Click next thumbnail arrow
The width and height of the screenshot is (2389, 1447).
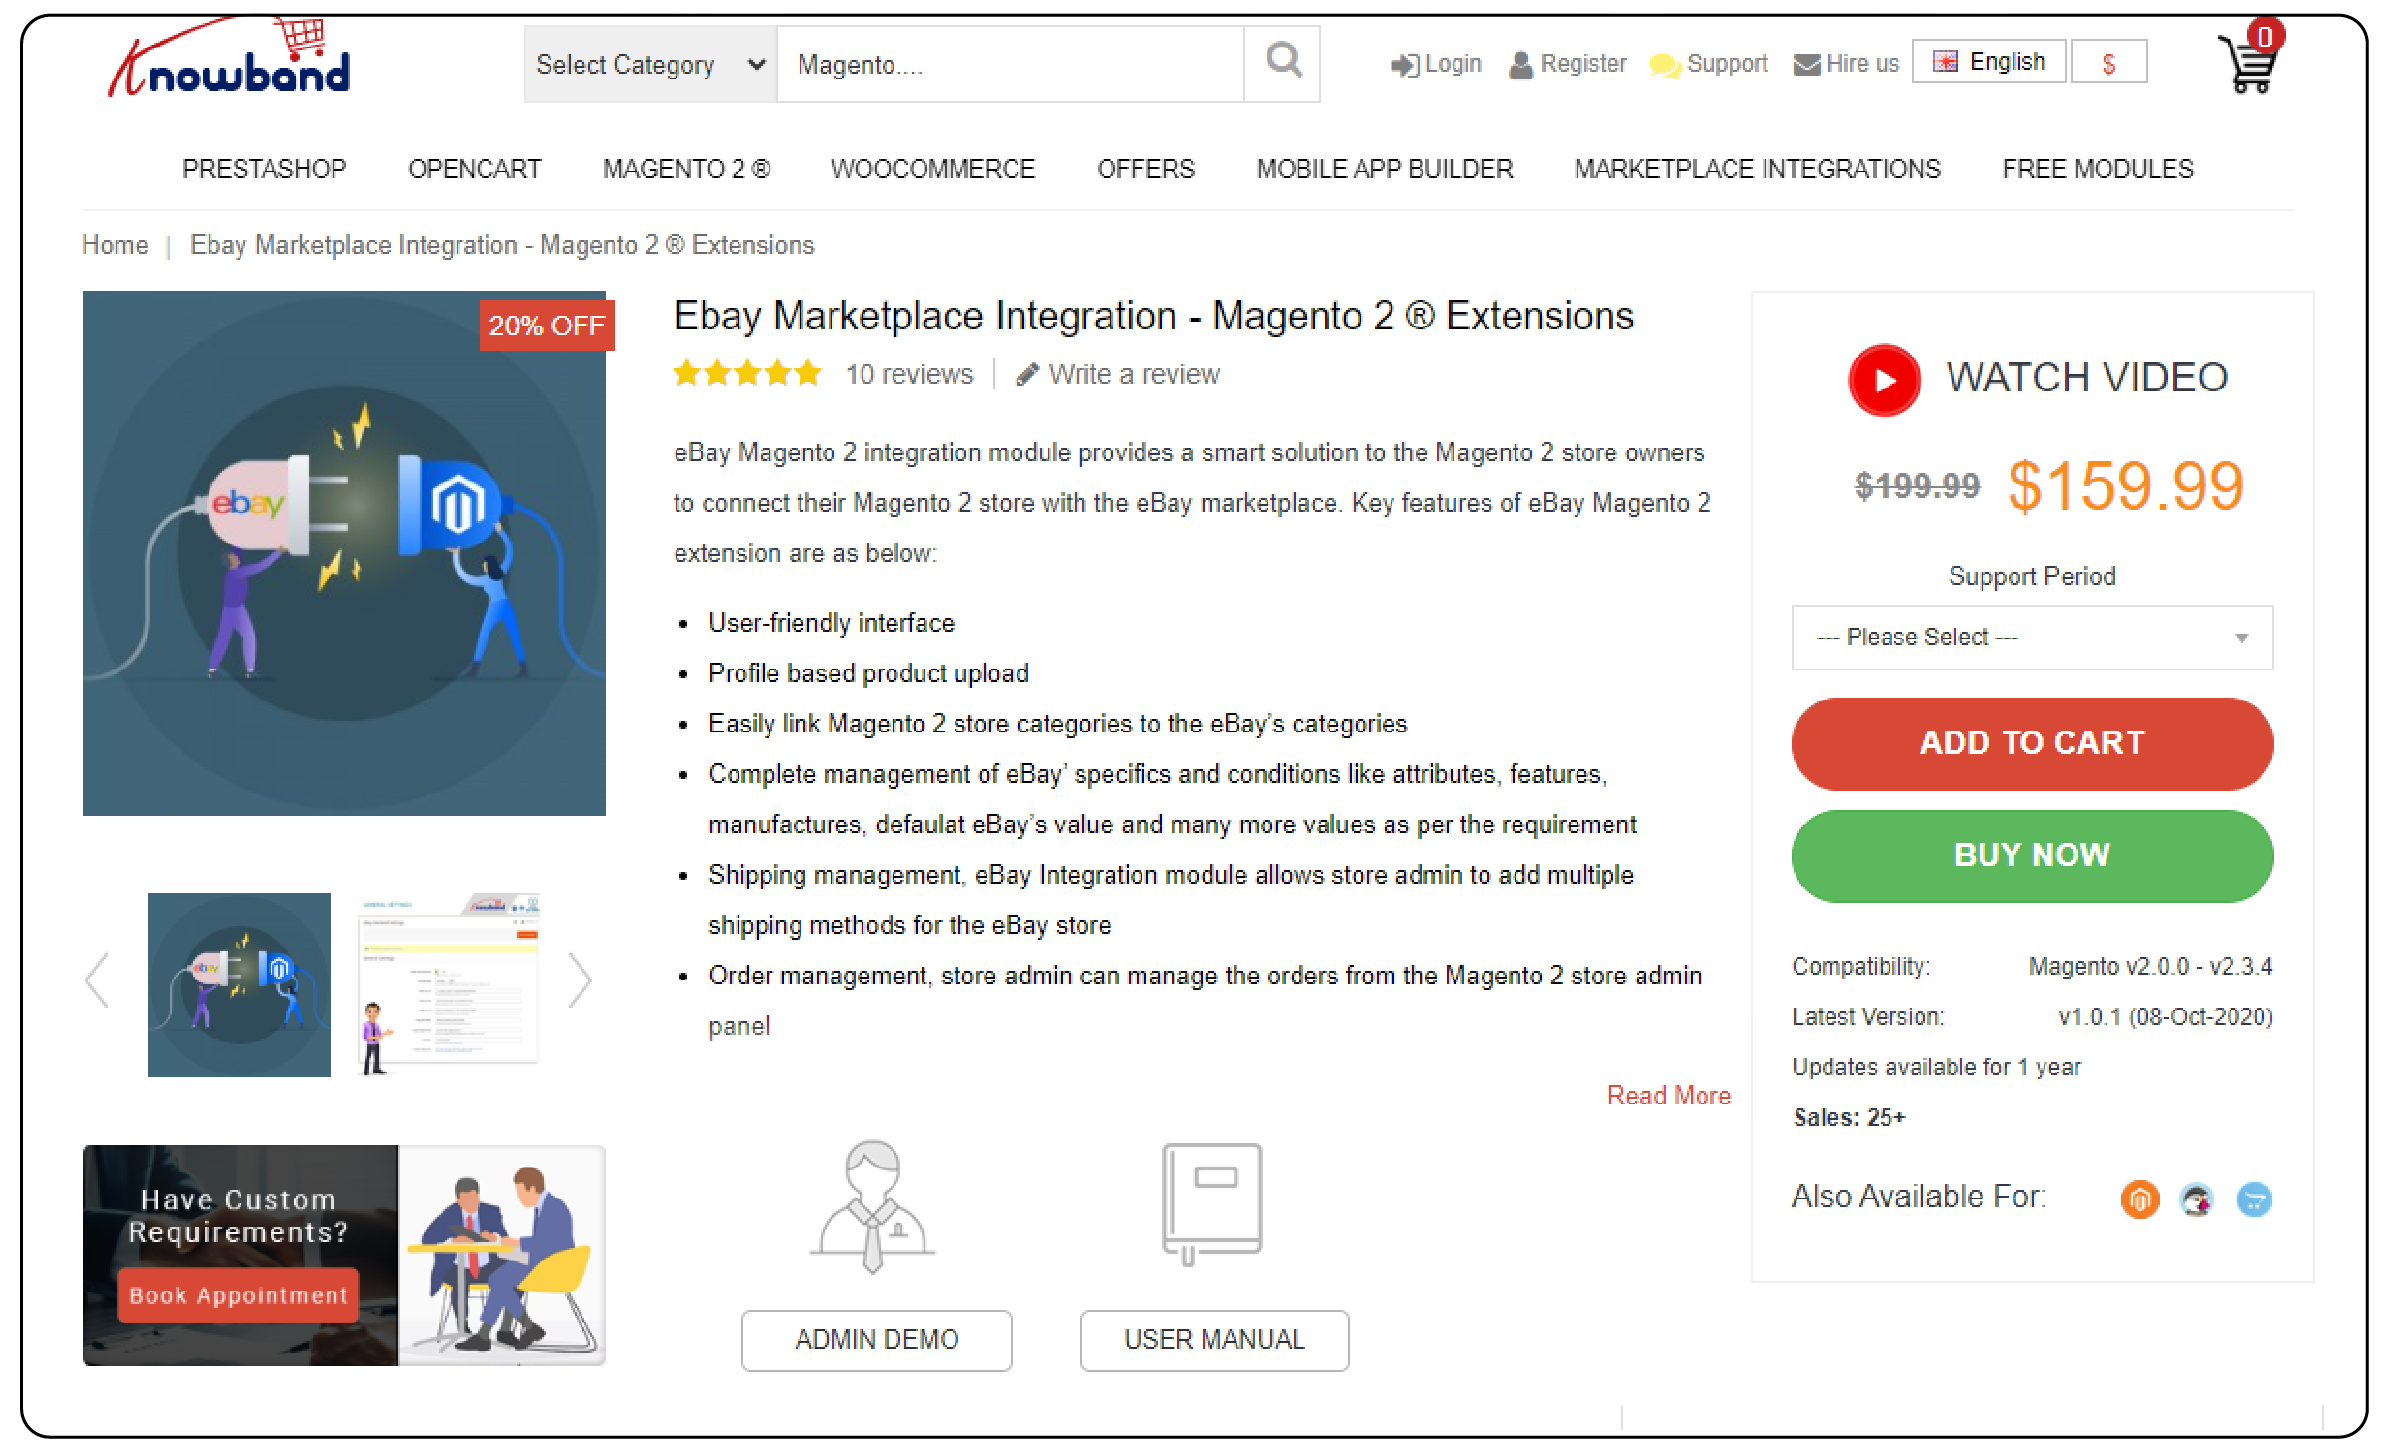(x=580, y=980)
